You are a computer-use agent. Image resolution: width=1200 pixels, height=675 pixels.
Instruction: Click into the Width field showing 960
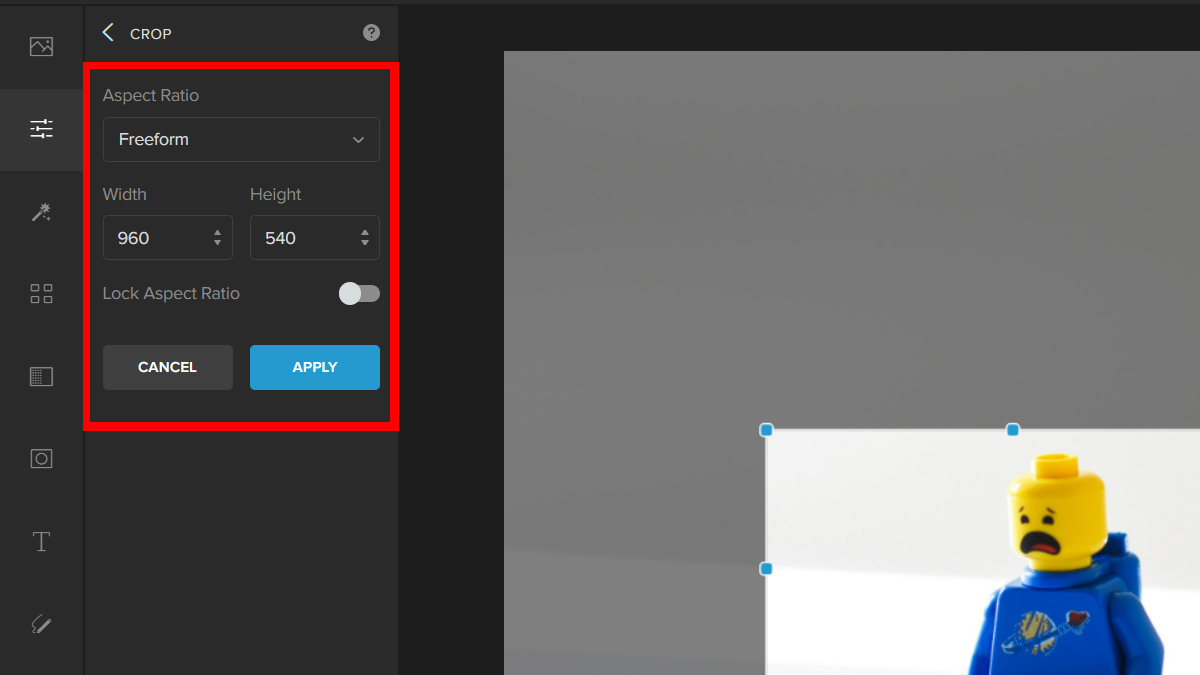point(168,238)
